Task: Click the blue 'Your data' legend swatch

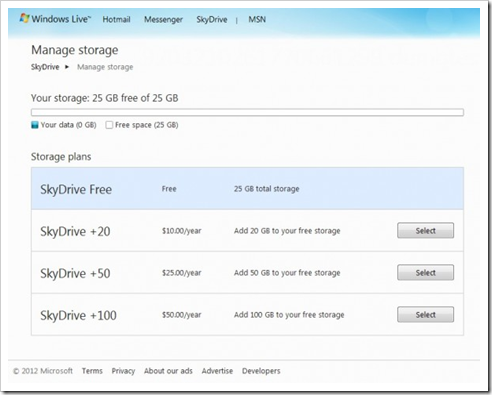Action: (x=35, y=125)
